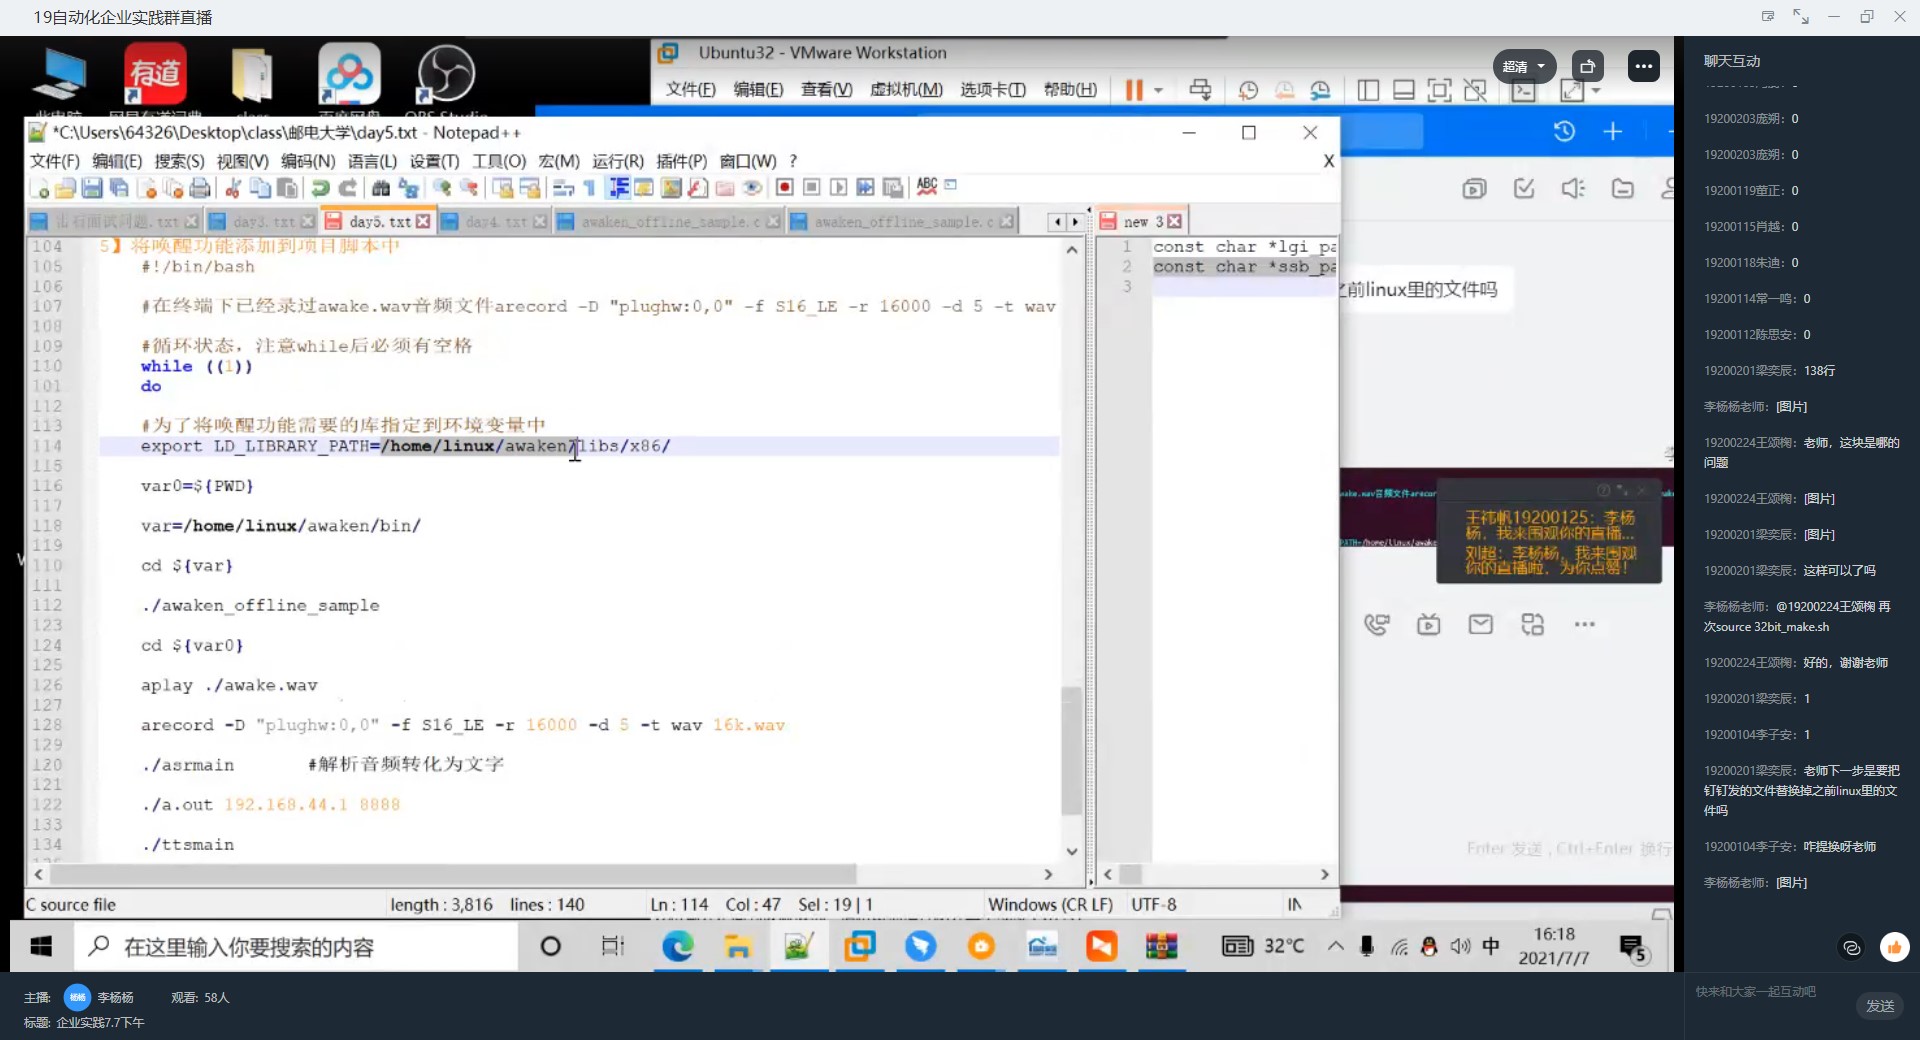Click the Cut scissors icon
Screen dimensions: 1920x1040
(233, 187)
